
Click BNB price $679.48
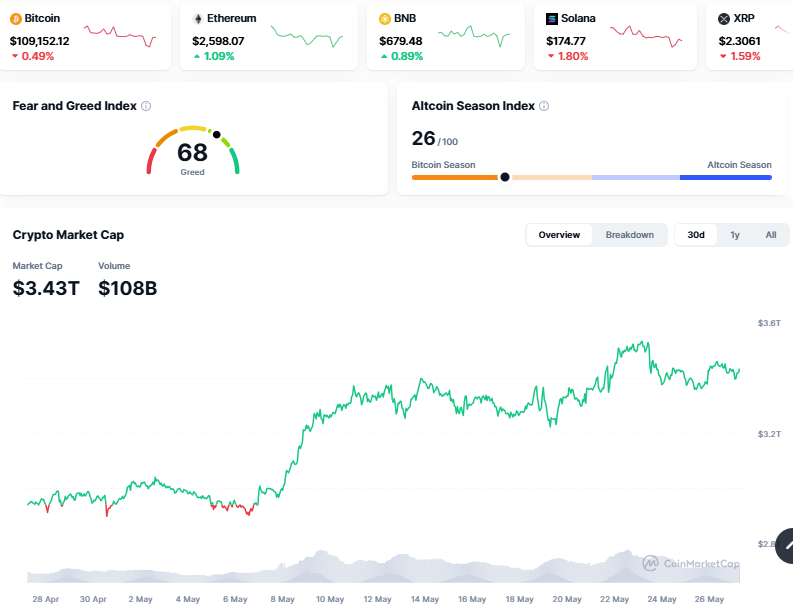pos(401,41)
